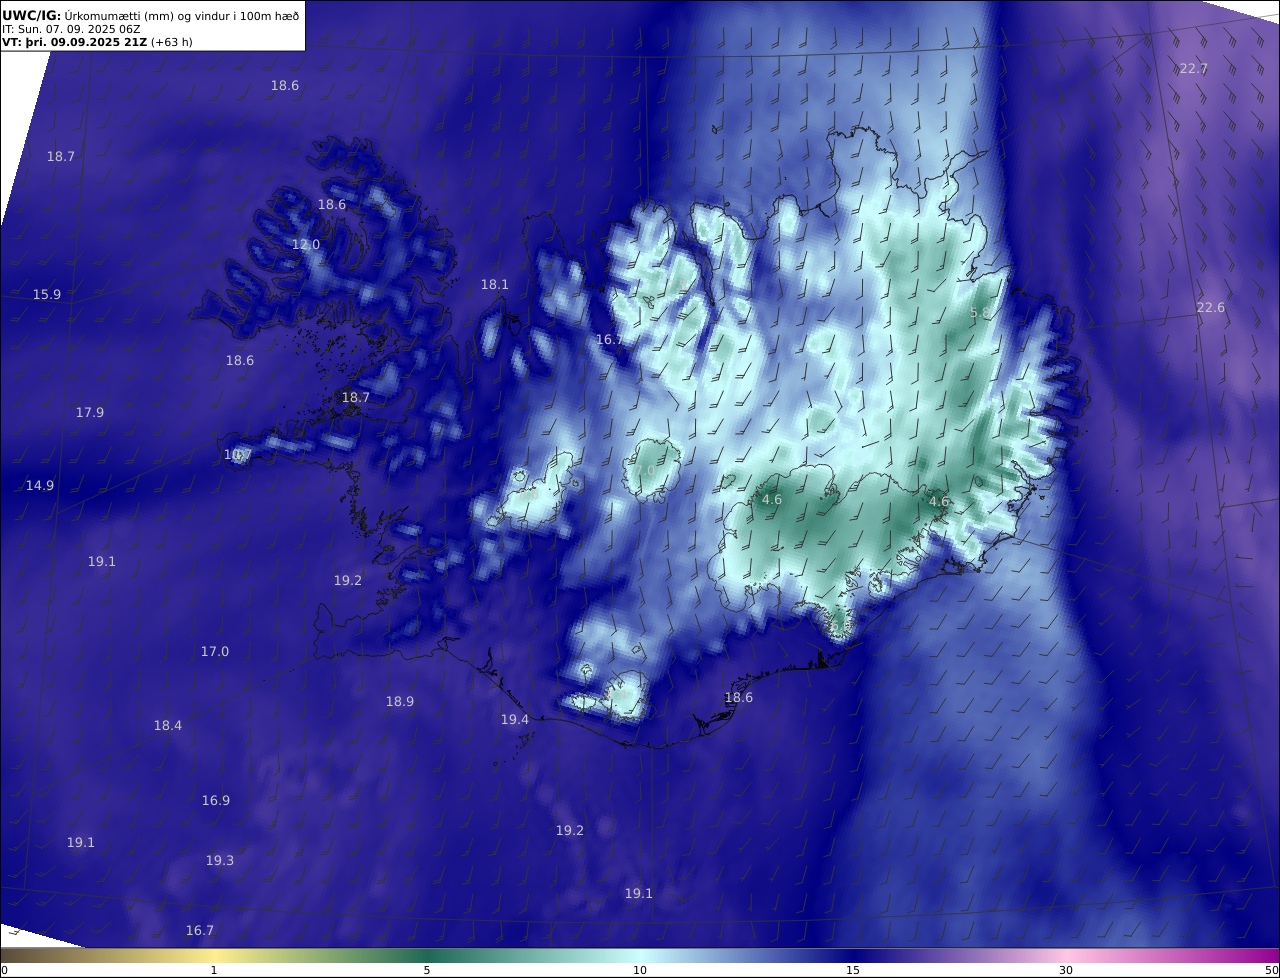The image size is (1280, 978).
Task: Click the '(+63 h)' forecast offset text
Action: [171, 42]
